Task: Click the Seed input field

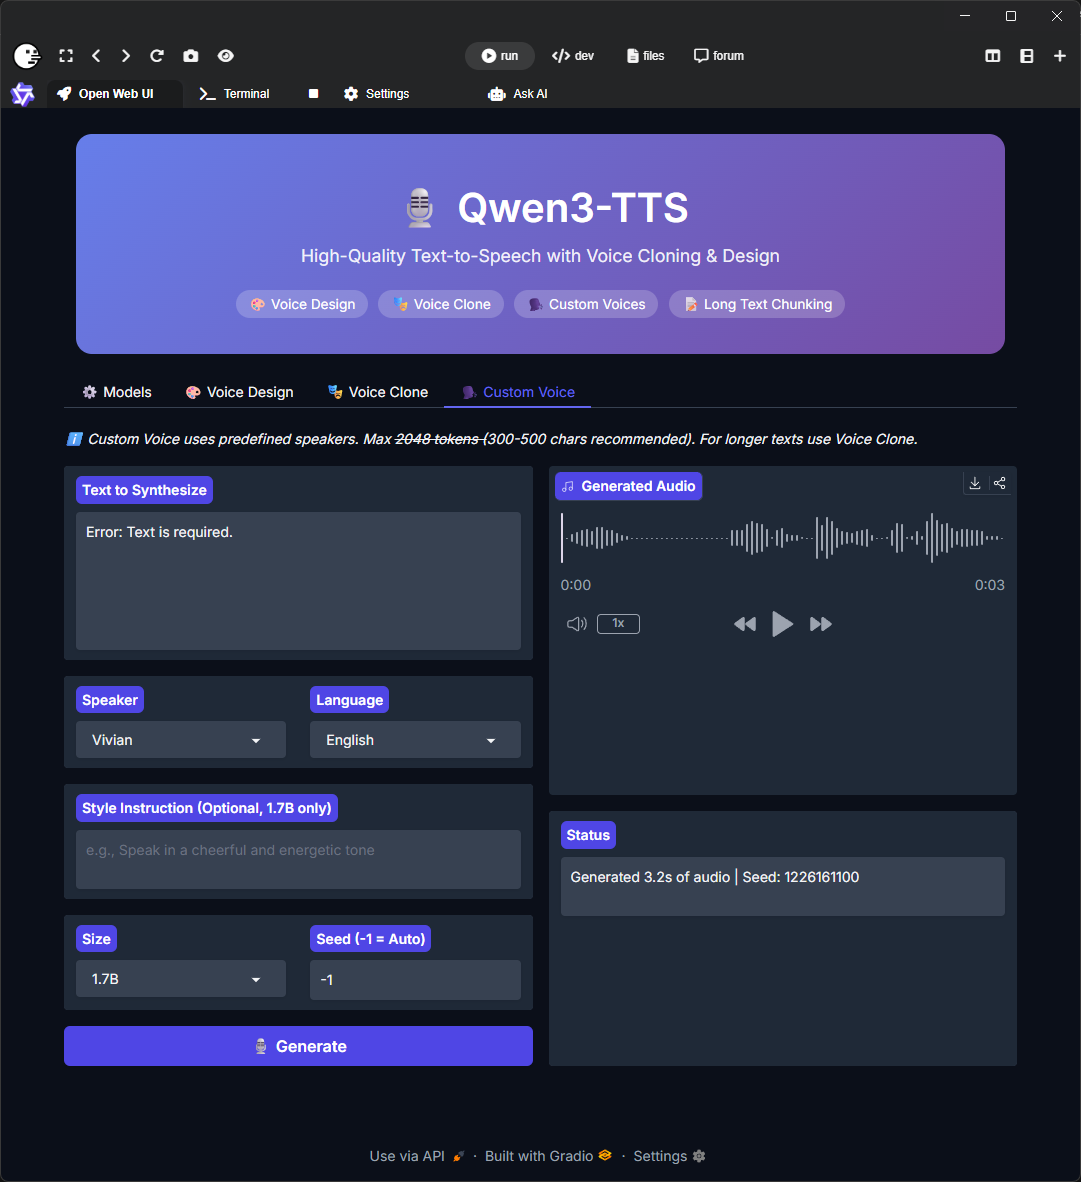Action: click(415, 979)
